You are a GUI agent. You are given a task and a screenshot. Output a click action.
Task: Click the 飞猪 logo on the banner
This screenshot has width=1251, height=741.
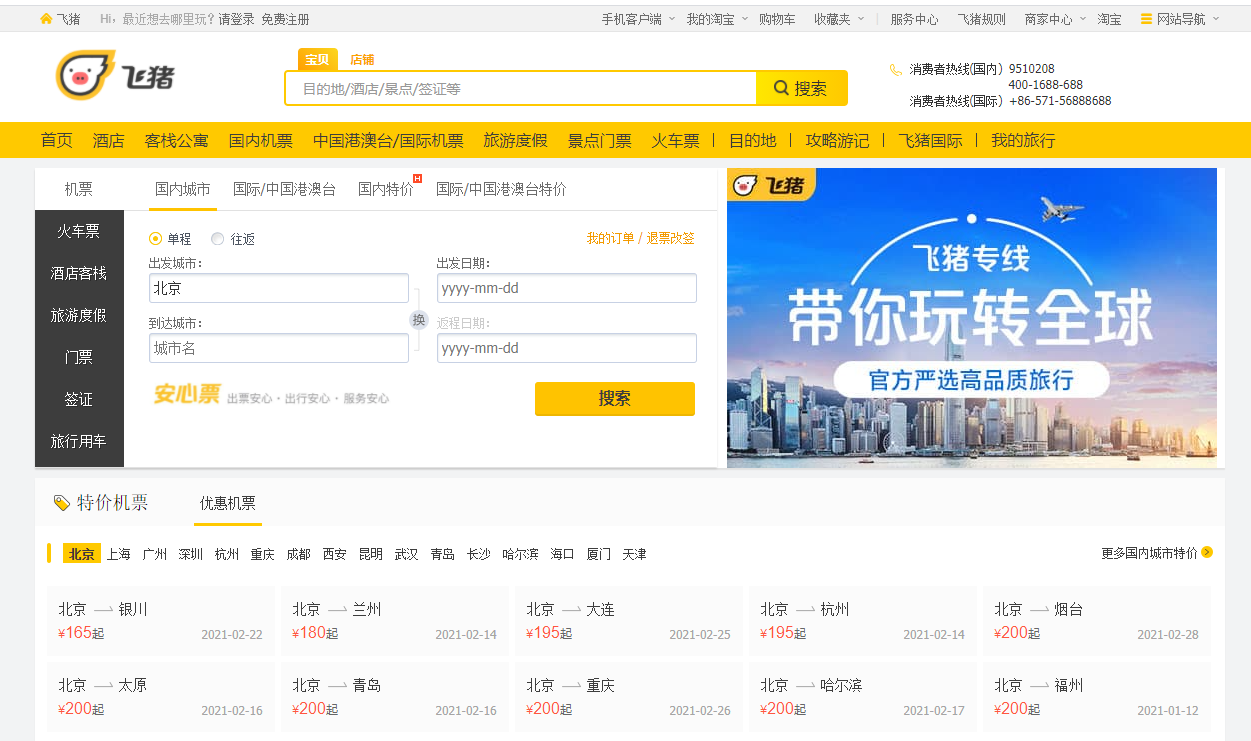pos(770,185)
